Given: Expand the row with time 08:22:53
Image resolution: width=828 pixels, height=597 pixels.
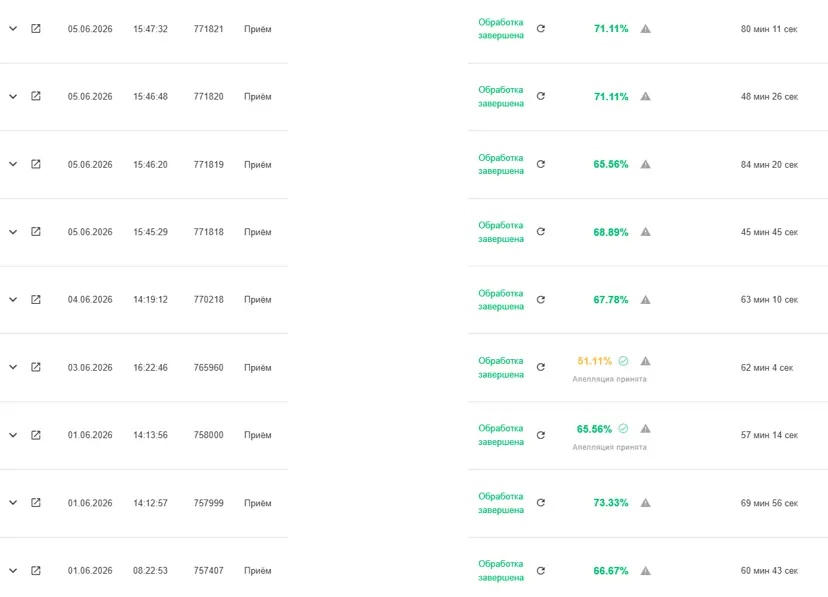Looking at the screenshot, I should [x=13, y=571].
